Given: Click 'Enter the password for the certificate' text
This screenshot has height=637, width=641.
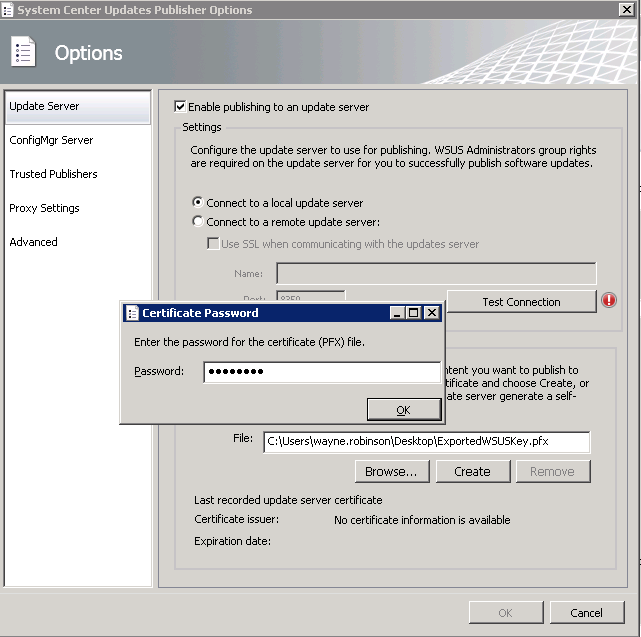Looking at the screenshot, I should click(x=249, y=342).
